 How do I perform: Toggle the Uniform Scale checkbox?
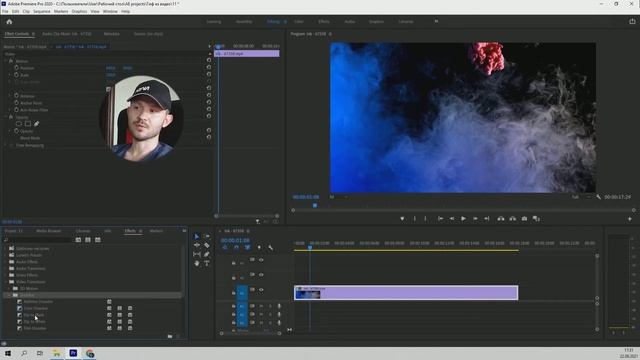coord(108,89)
